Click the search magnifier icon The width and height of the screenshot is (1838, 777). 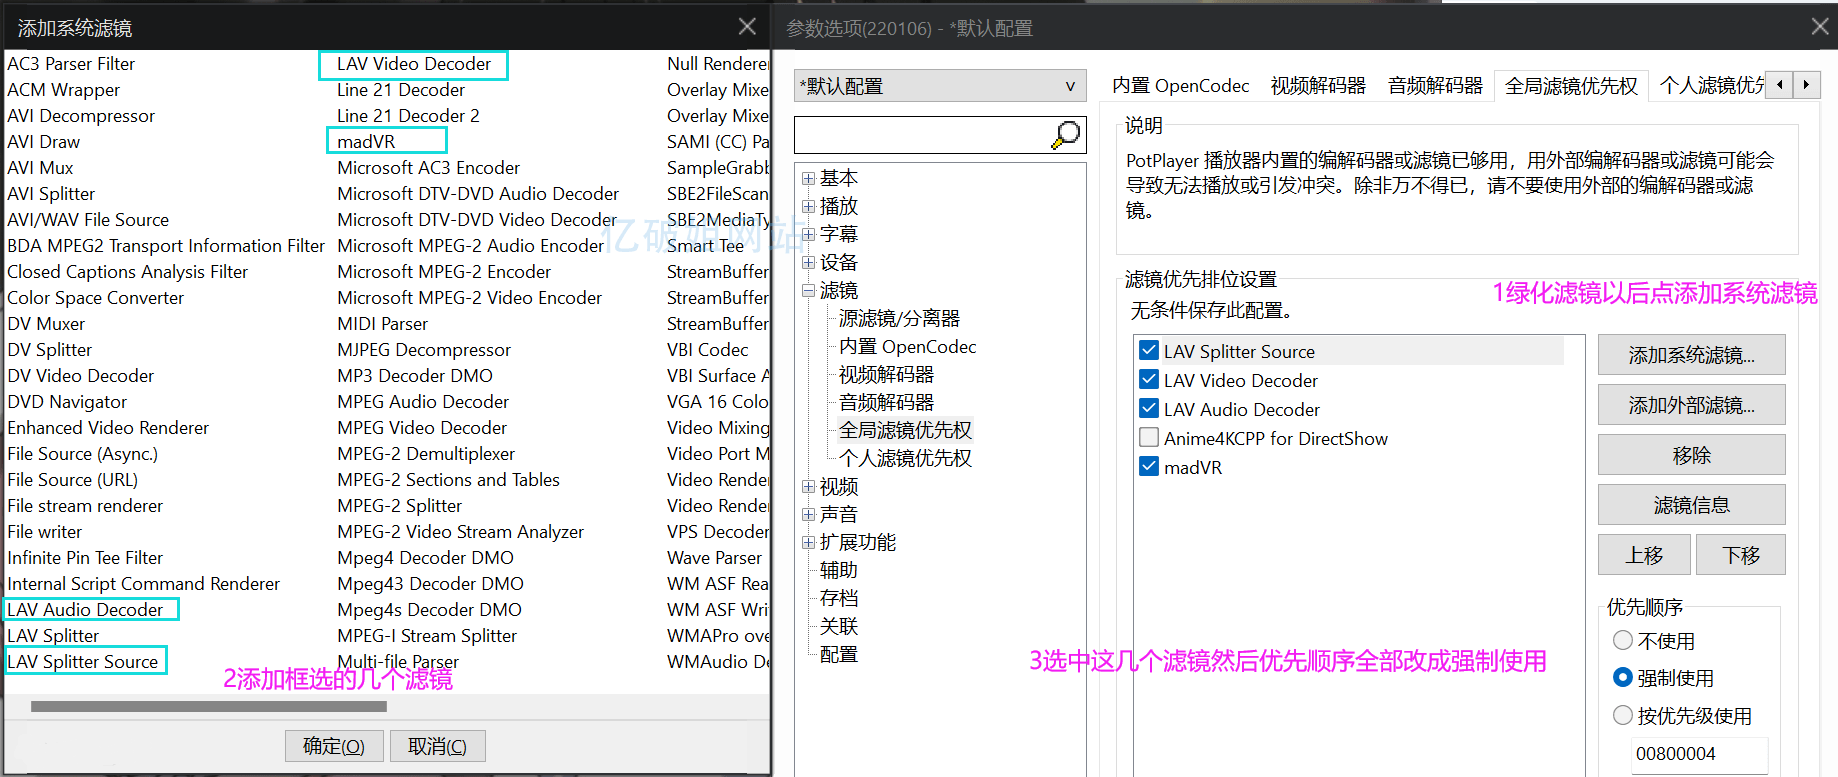click(x=1066, y=134)
